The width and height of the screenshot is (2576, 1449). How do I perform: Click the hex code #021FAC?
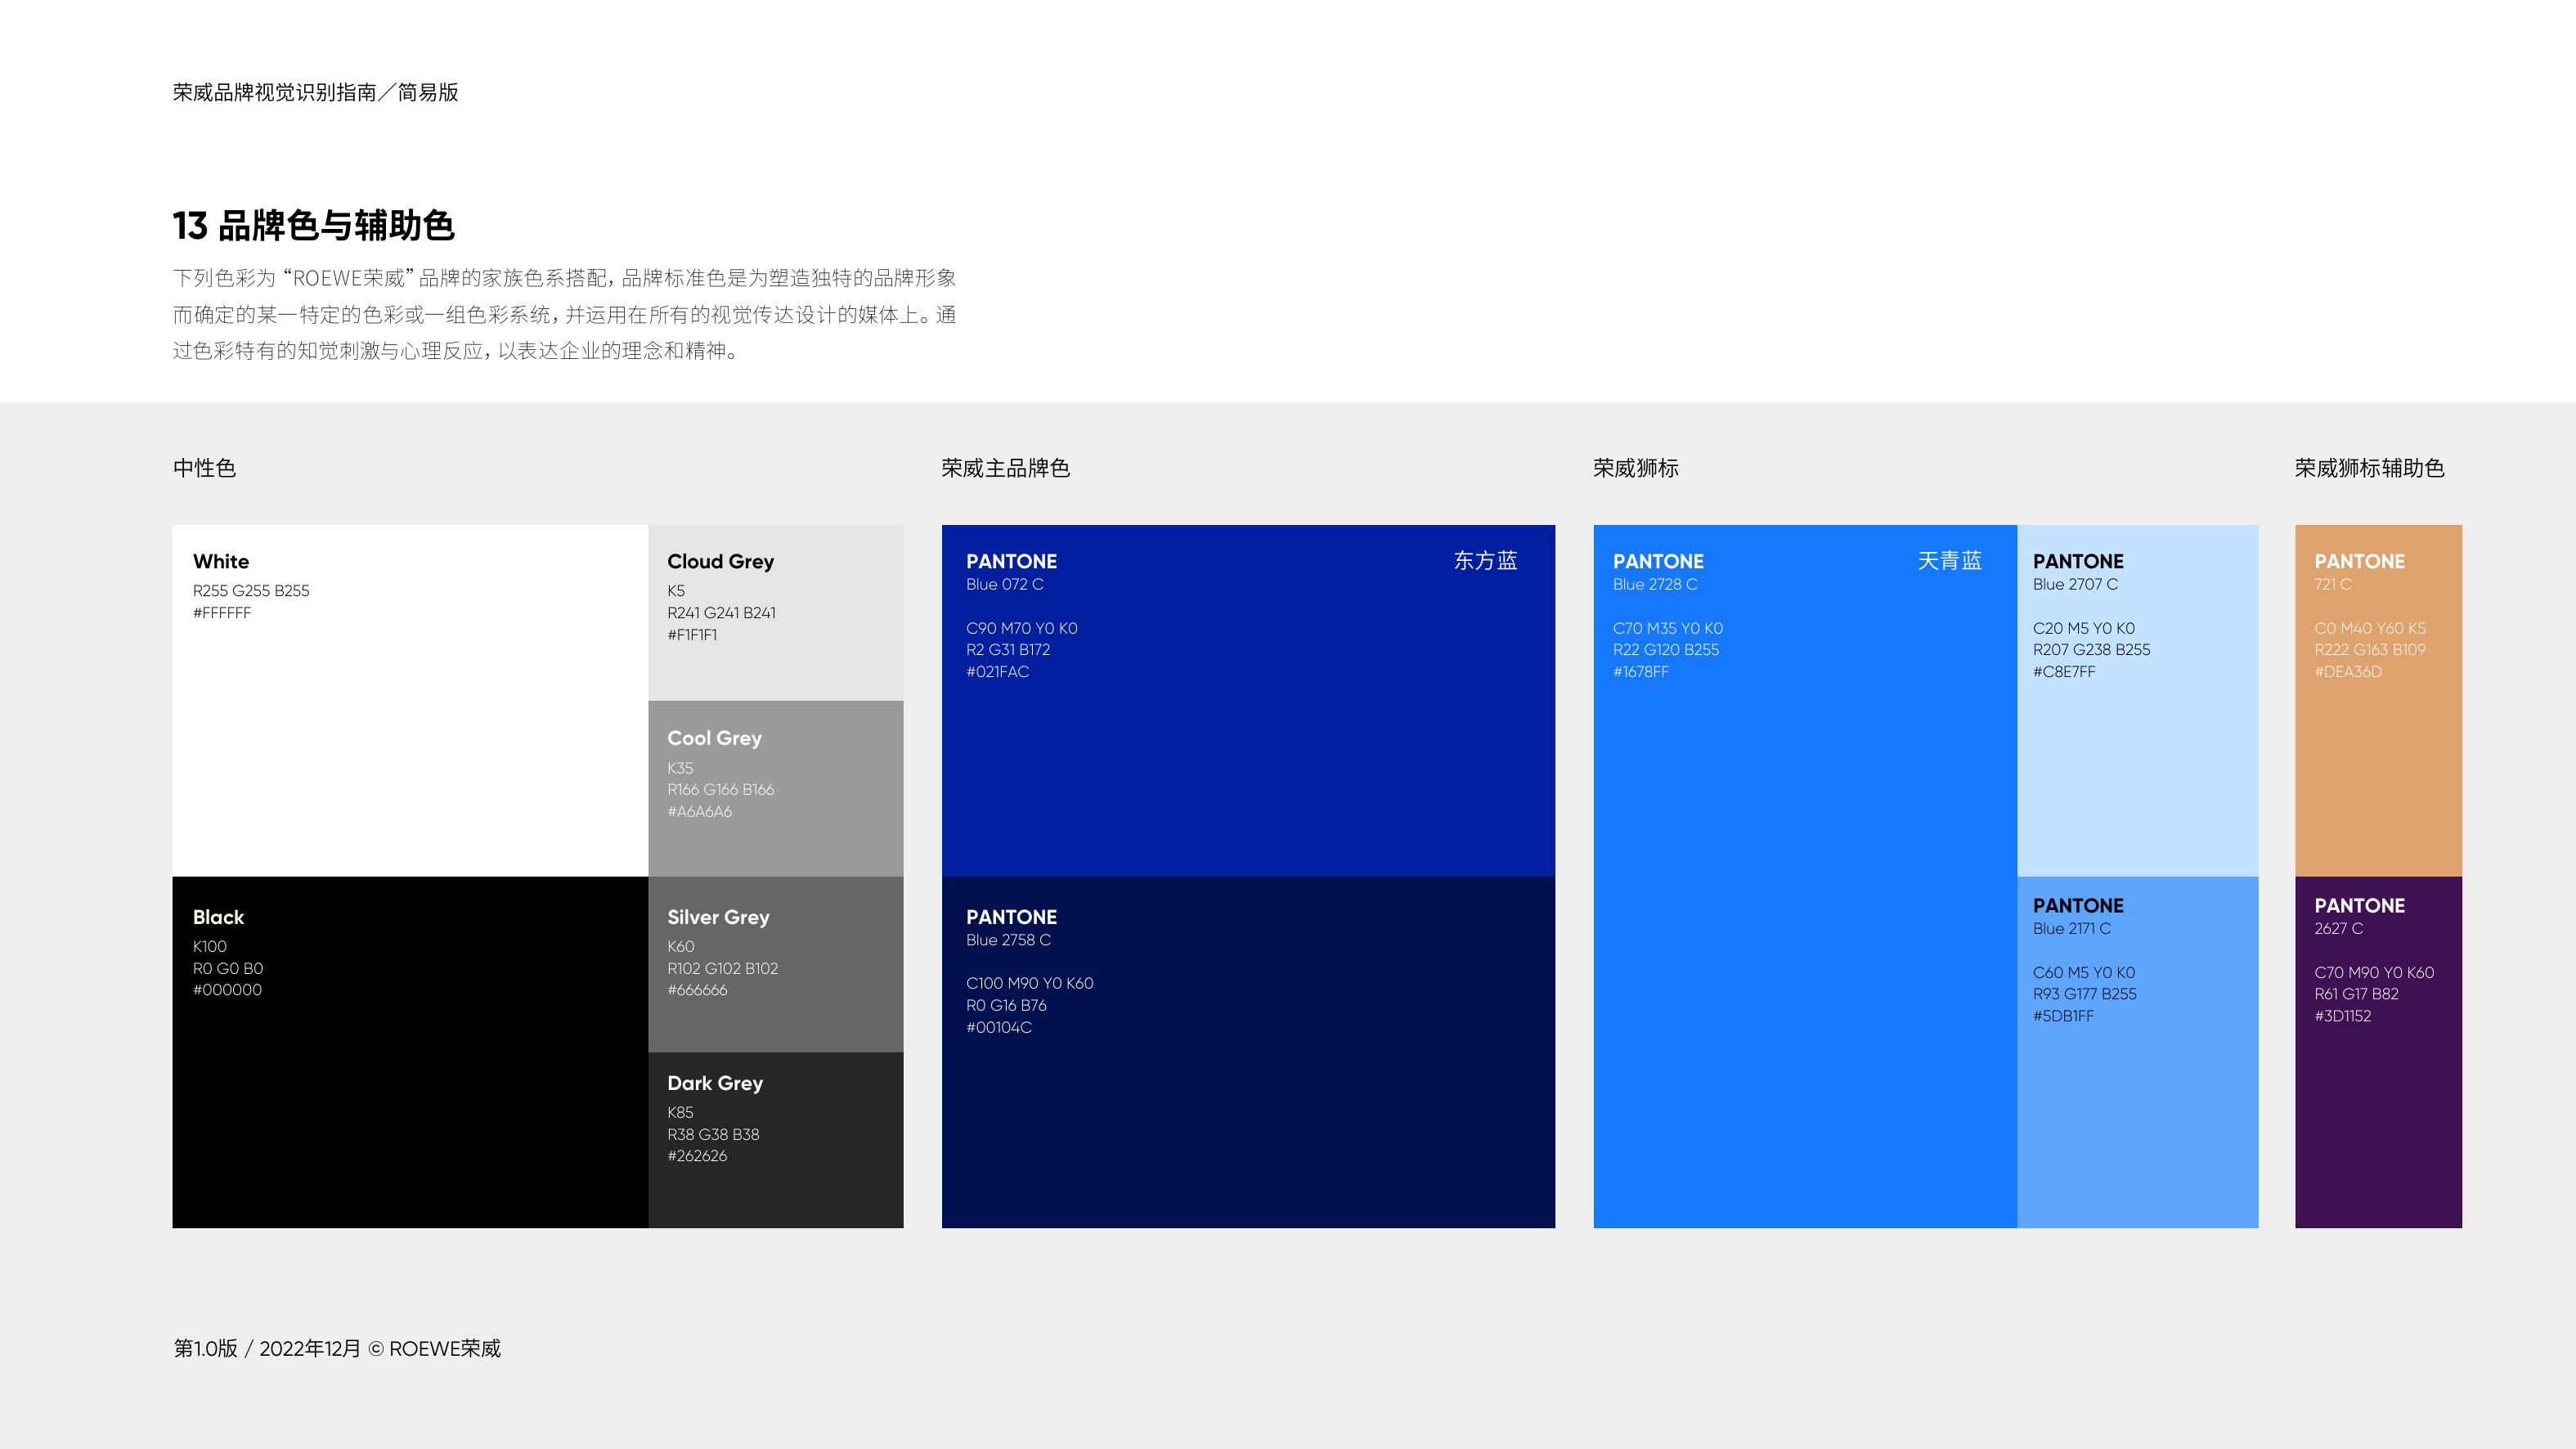pos(997,672)
